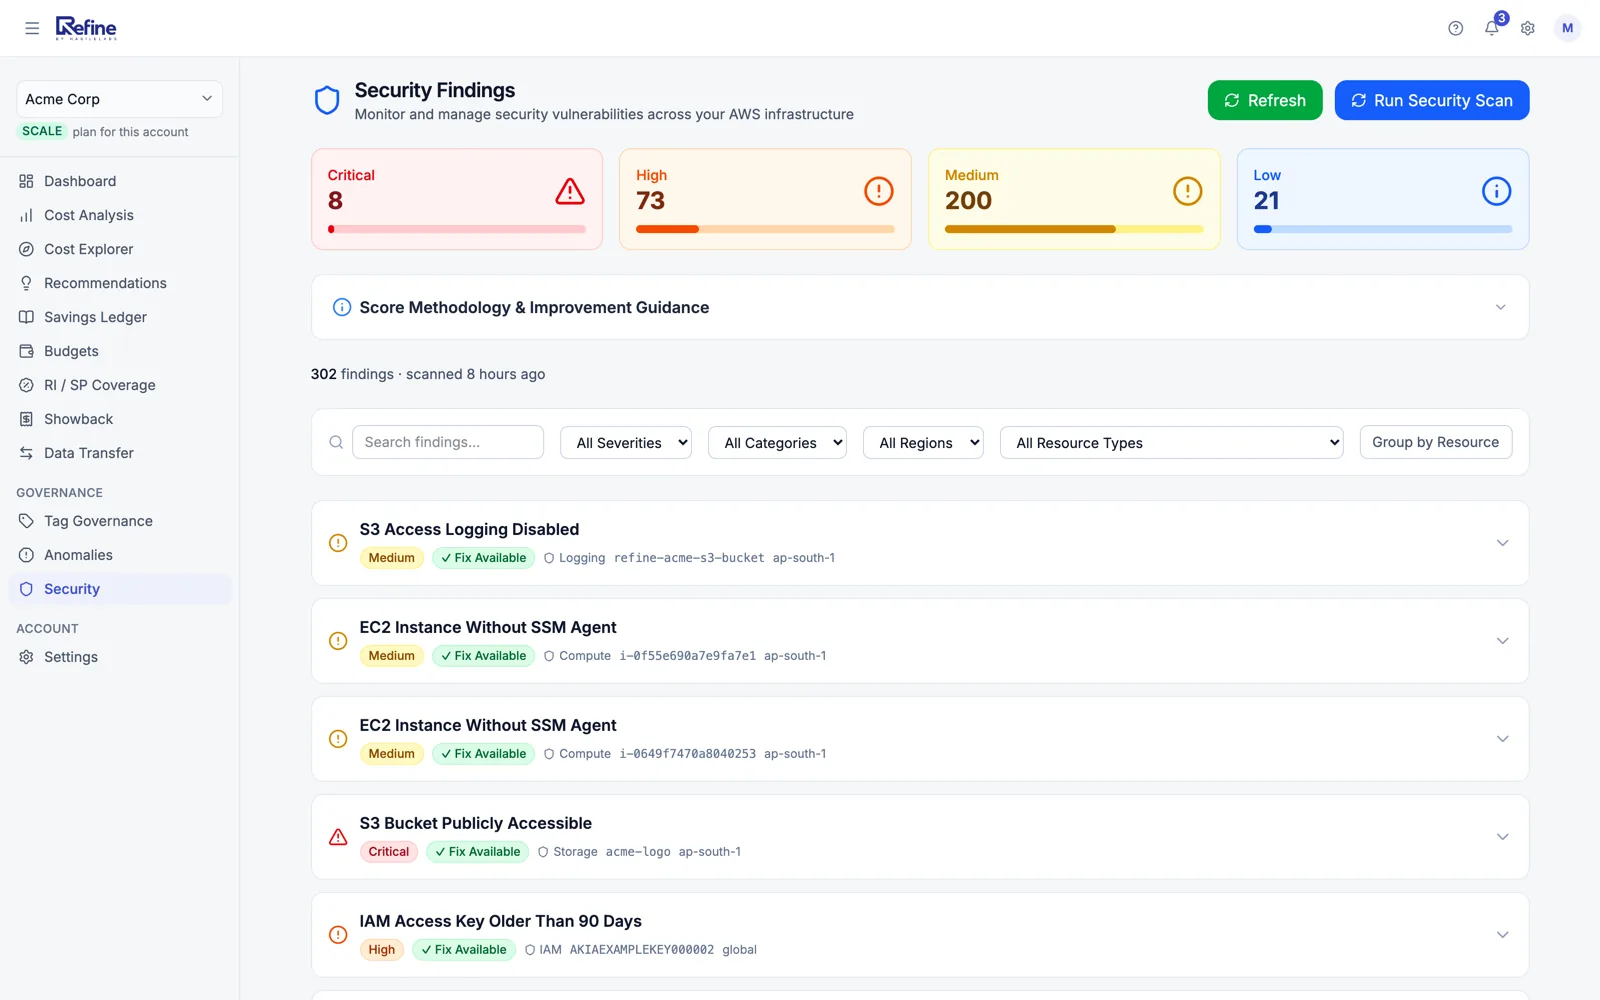Screen dimensions: 1600x1000
Task: Open the All Regions dropdown
Action: (x=924, y=443)
